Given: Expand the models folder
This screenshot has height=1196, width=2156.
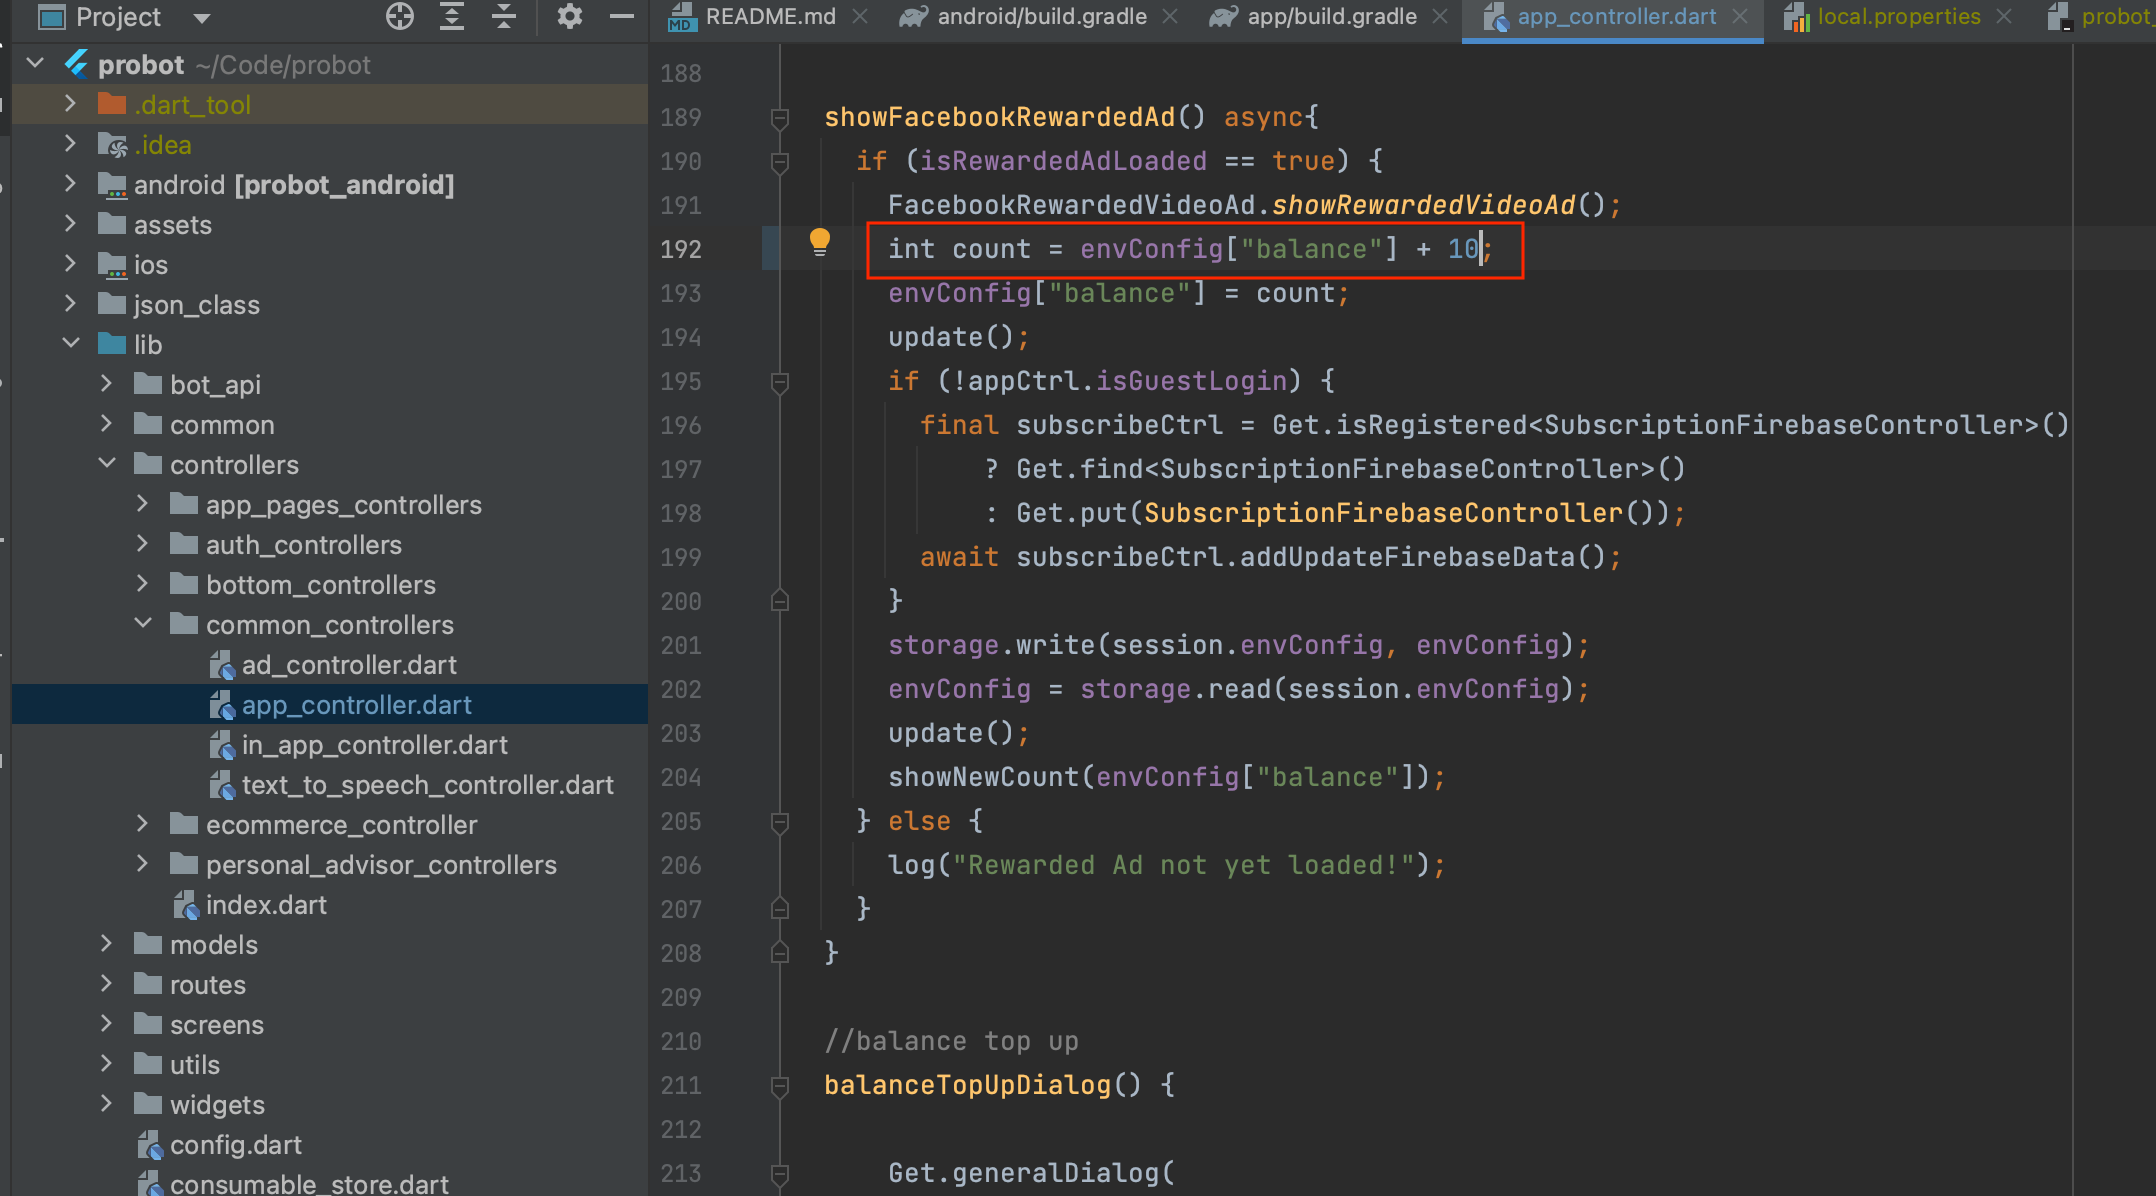Looking at the screenshot, I should [x=106, y=943].
